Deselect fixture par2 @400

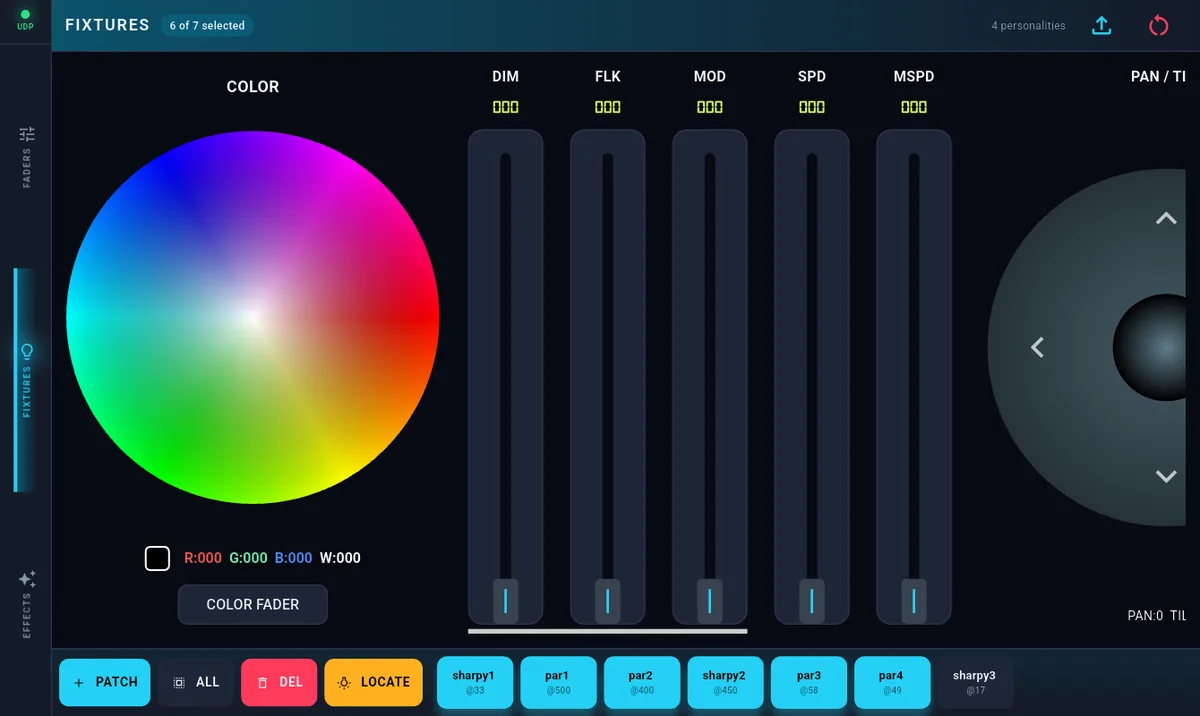(641, 682)
